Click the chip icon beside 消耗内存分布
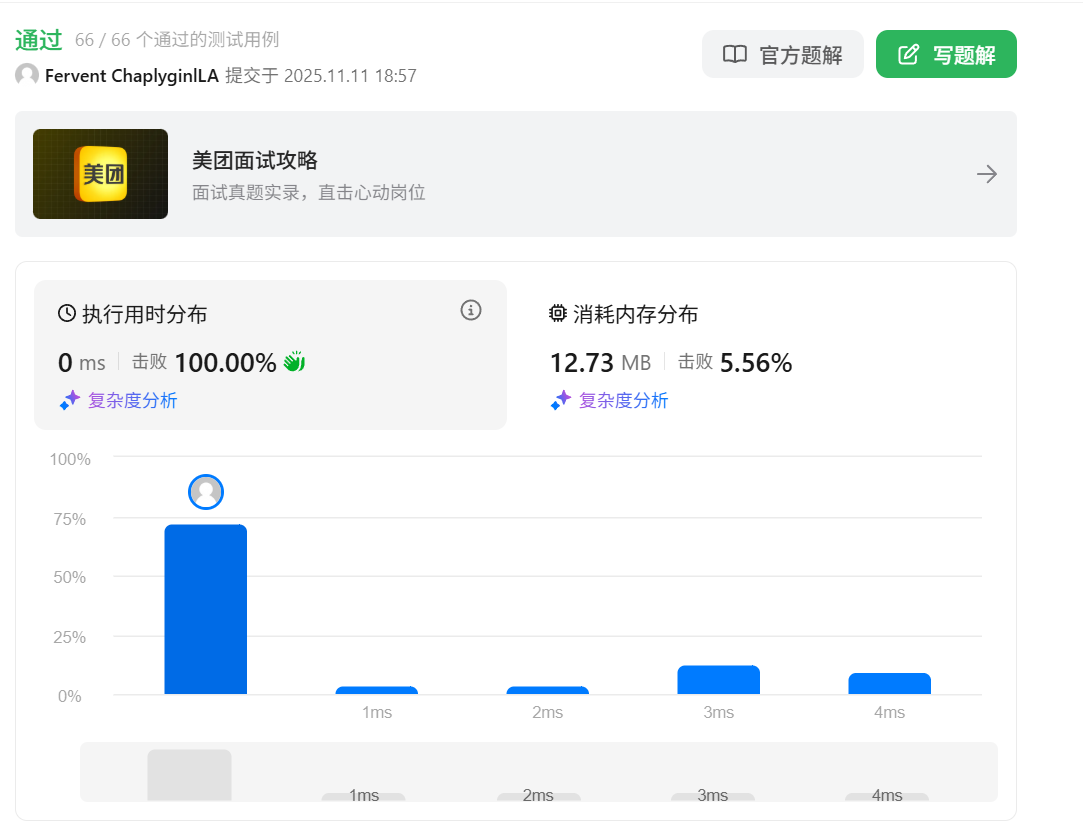1083x828 pixels. [x=557, y=314]
